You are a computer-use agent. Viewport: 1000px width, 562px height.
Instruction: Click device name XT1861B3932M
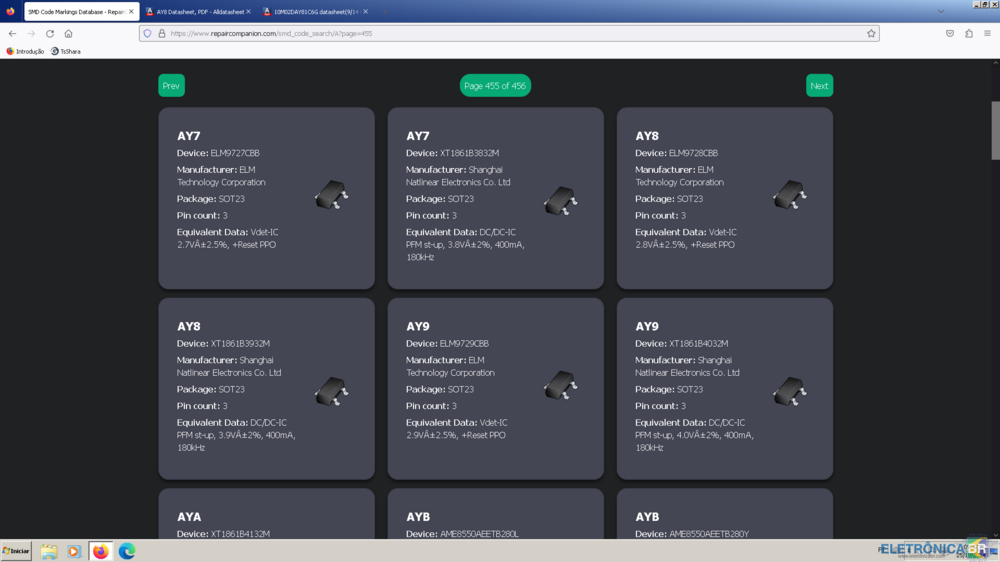coord(240,343)
